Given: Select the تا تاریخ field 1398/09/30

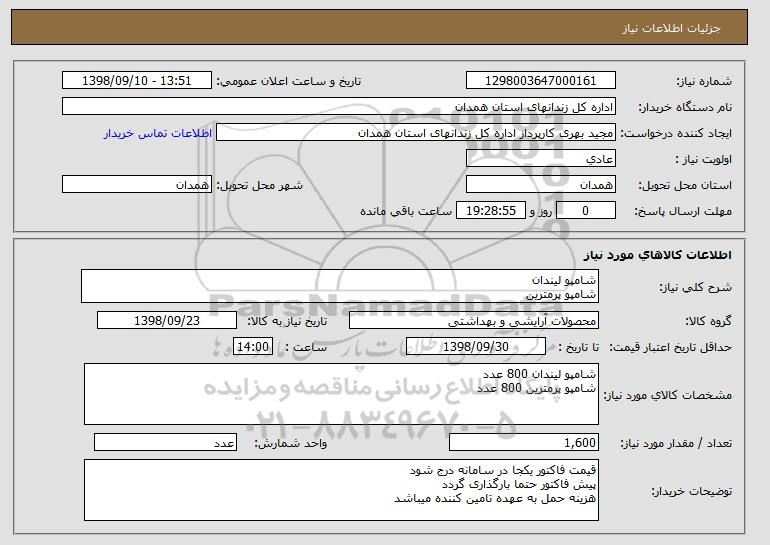Looking at the screenshot, I should (476, 347).
